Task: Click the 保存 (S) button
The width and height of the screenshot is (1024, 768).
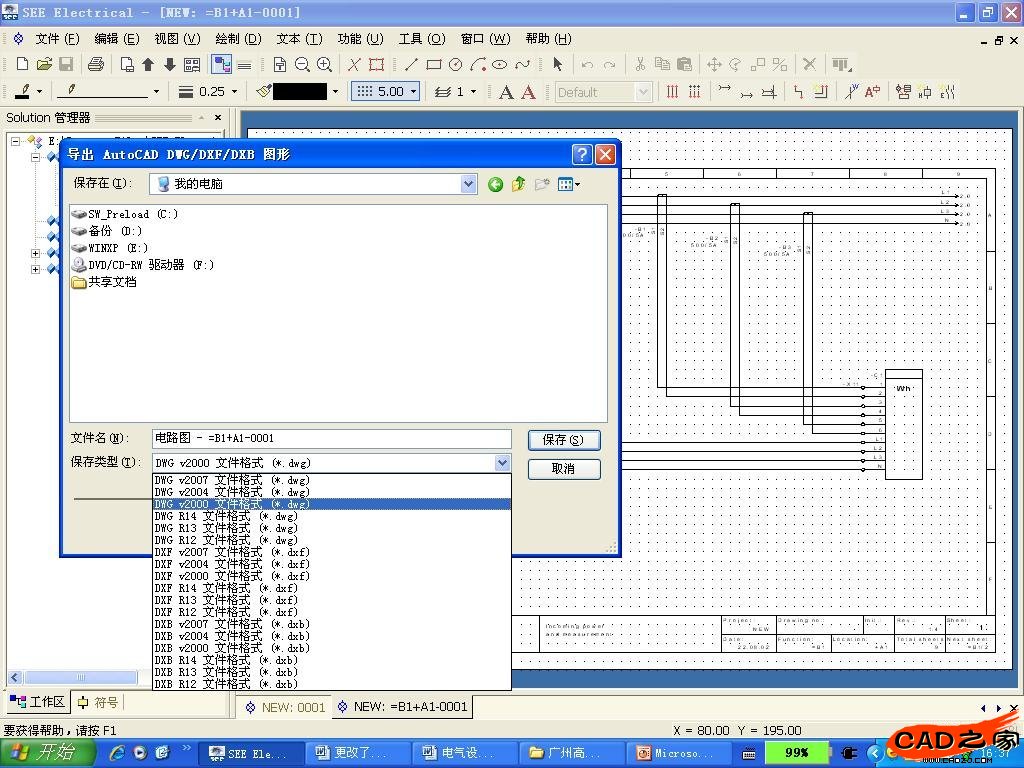Action: pyautogui.click(x=564, y=440)
